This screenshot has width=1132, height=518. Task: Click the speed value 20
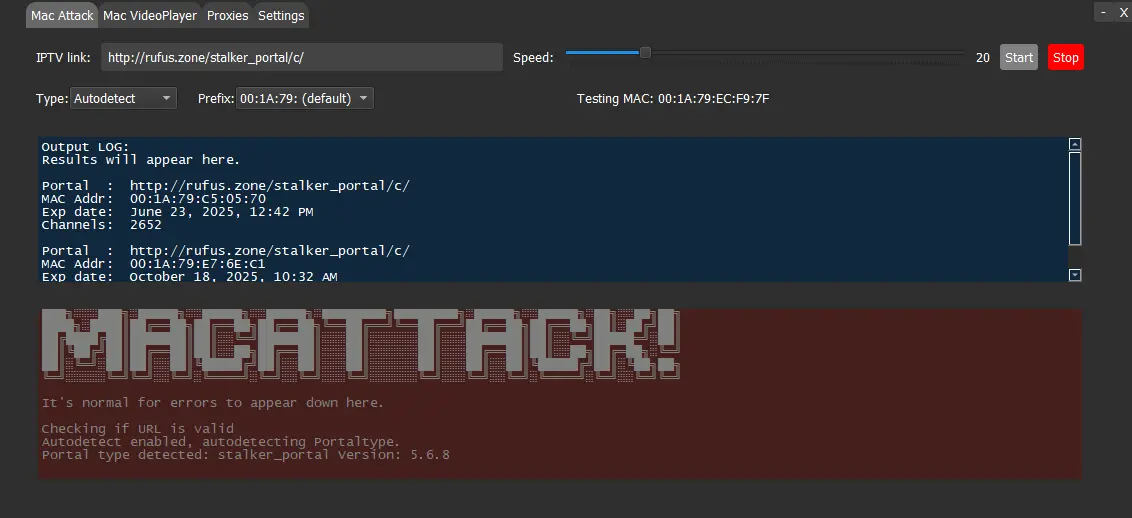tap(983, 57)
